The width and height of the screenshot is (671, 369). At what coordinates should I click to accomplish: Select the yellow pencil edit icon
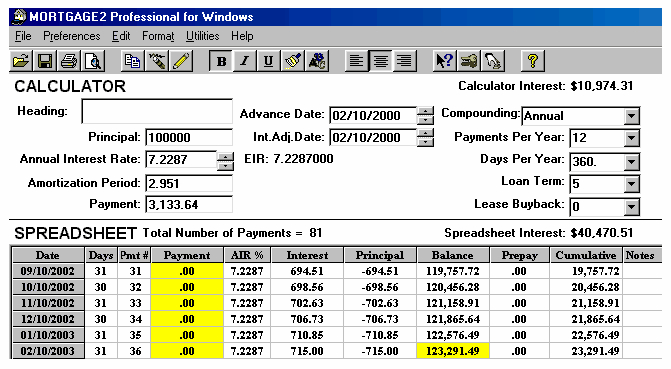[x=181, y=61]
